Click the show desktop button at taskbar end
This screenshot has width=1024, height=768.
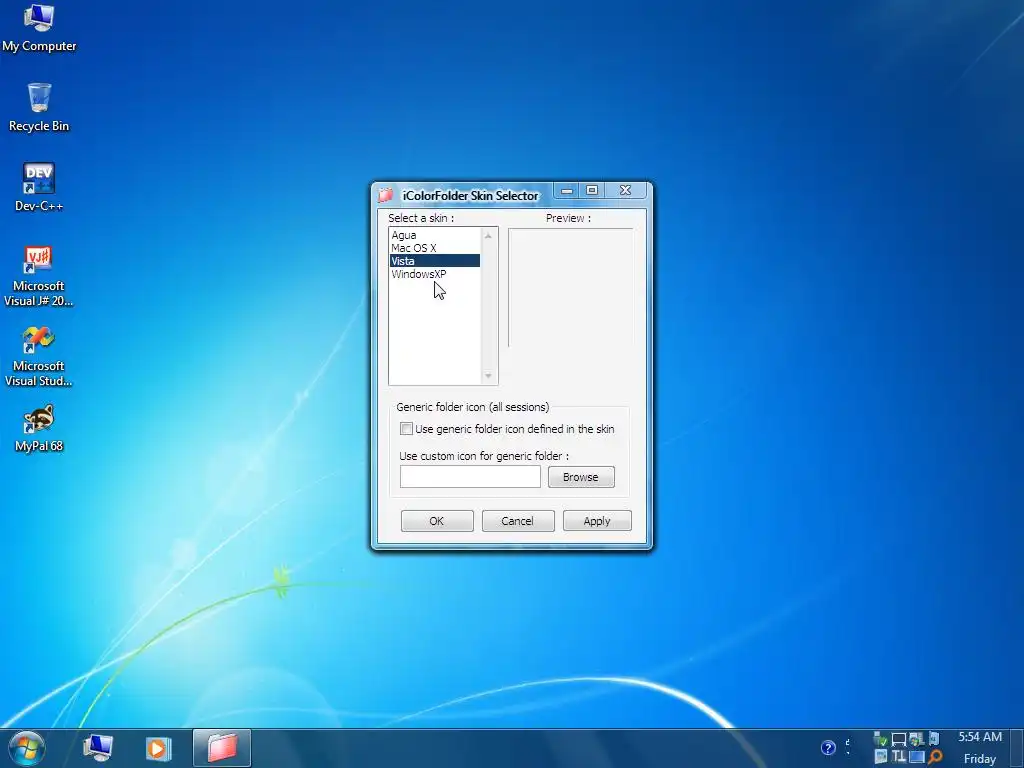(1016, 748)
